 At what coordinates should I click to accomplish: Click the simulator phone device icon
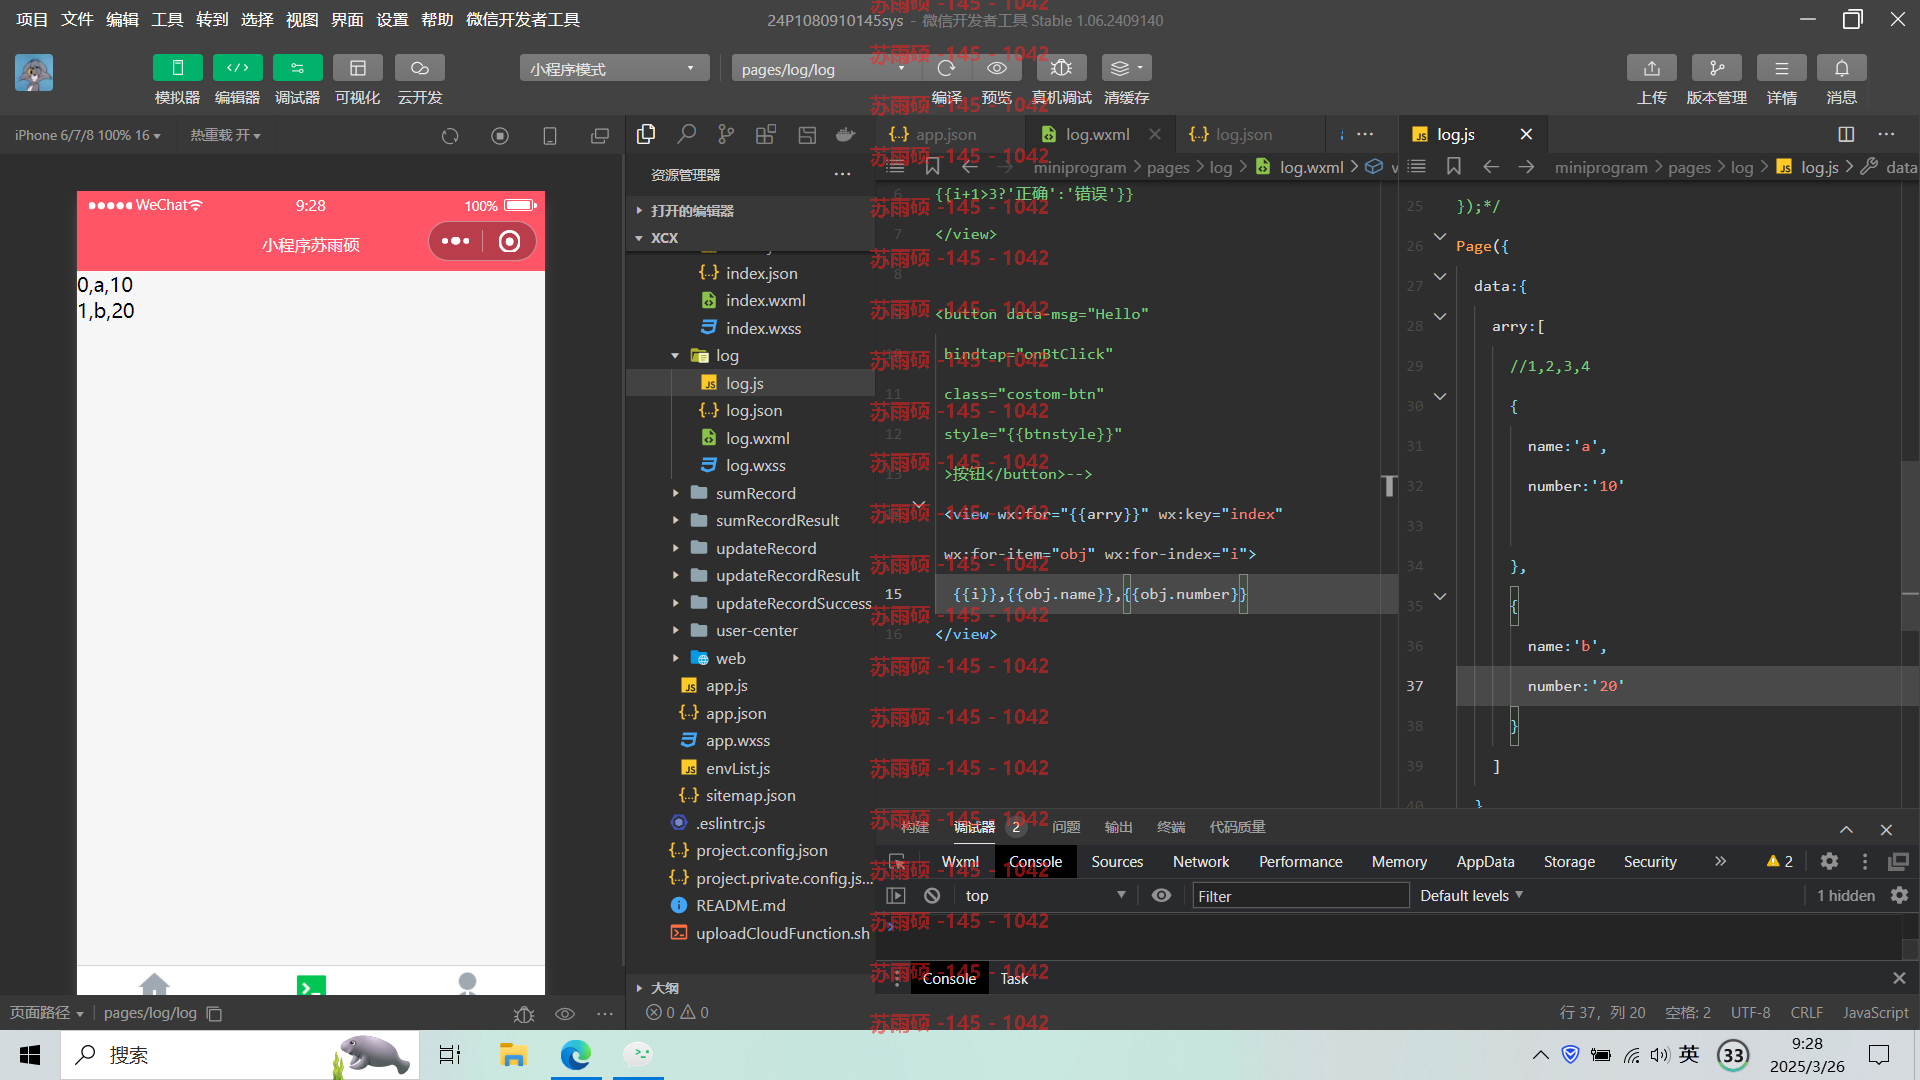click(550, 136)
